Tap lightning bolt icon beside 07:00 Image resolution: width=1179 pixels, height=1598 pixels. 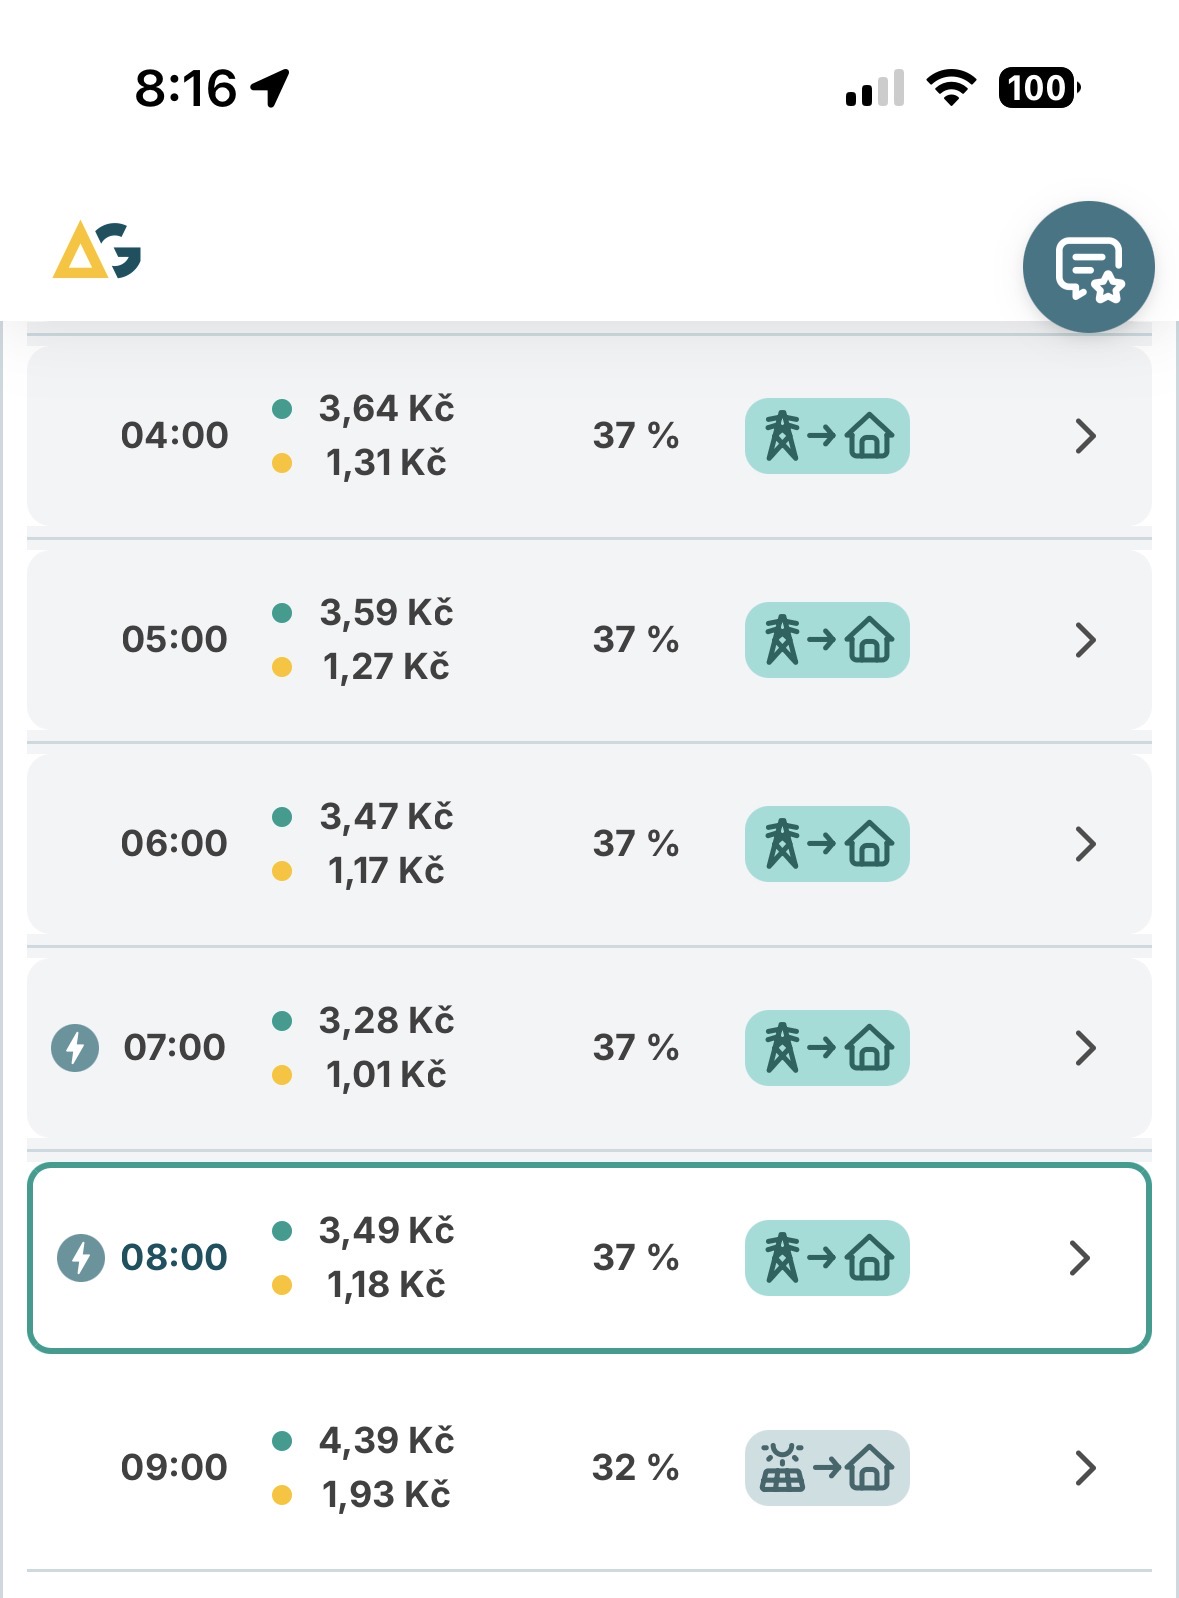point(75,1048)
